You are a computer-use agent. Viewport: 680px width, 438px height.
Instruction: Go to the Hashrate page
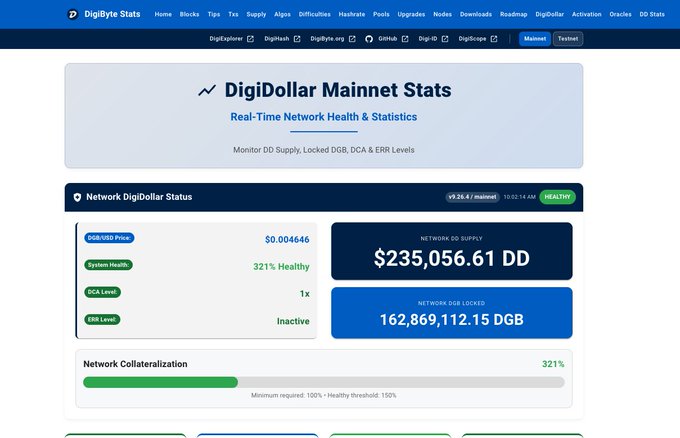352,14
